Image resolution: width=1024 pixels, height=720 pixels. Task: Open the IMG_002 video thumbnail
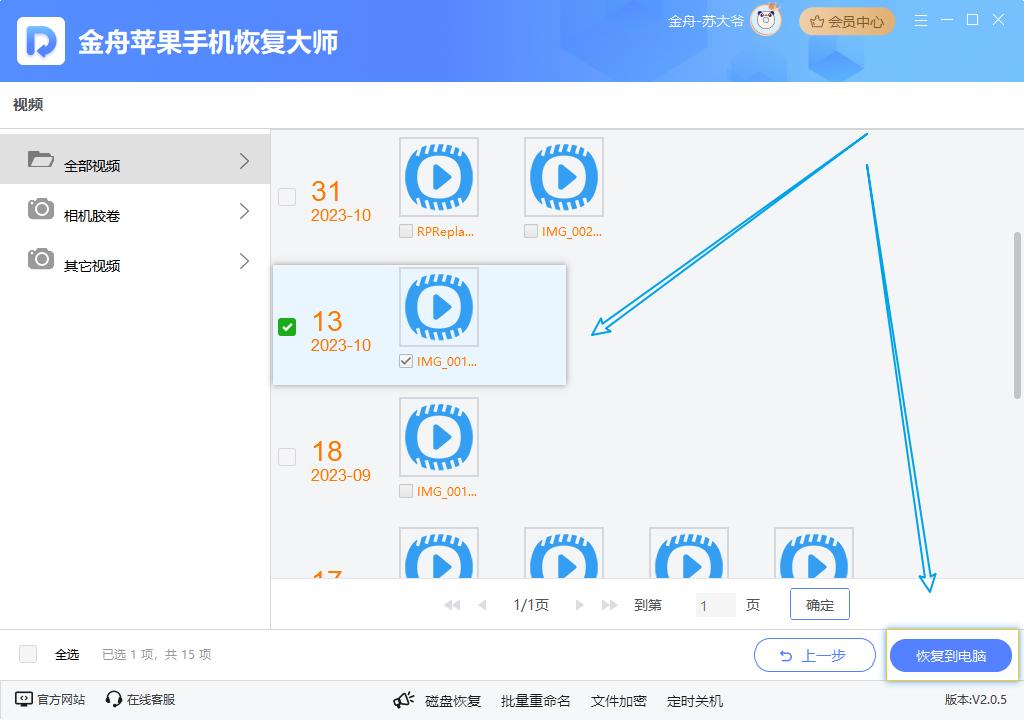564,177
